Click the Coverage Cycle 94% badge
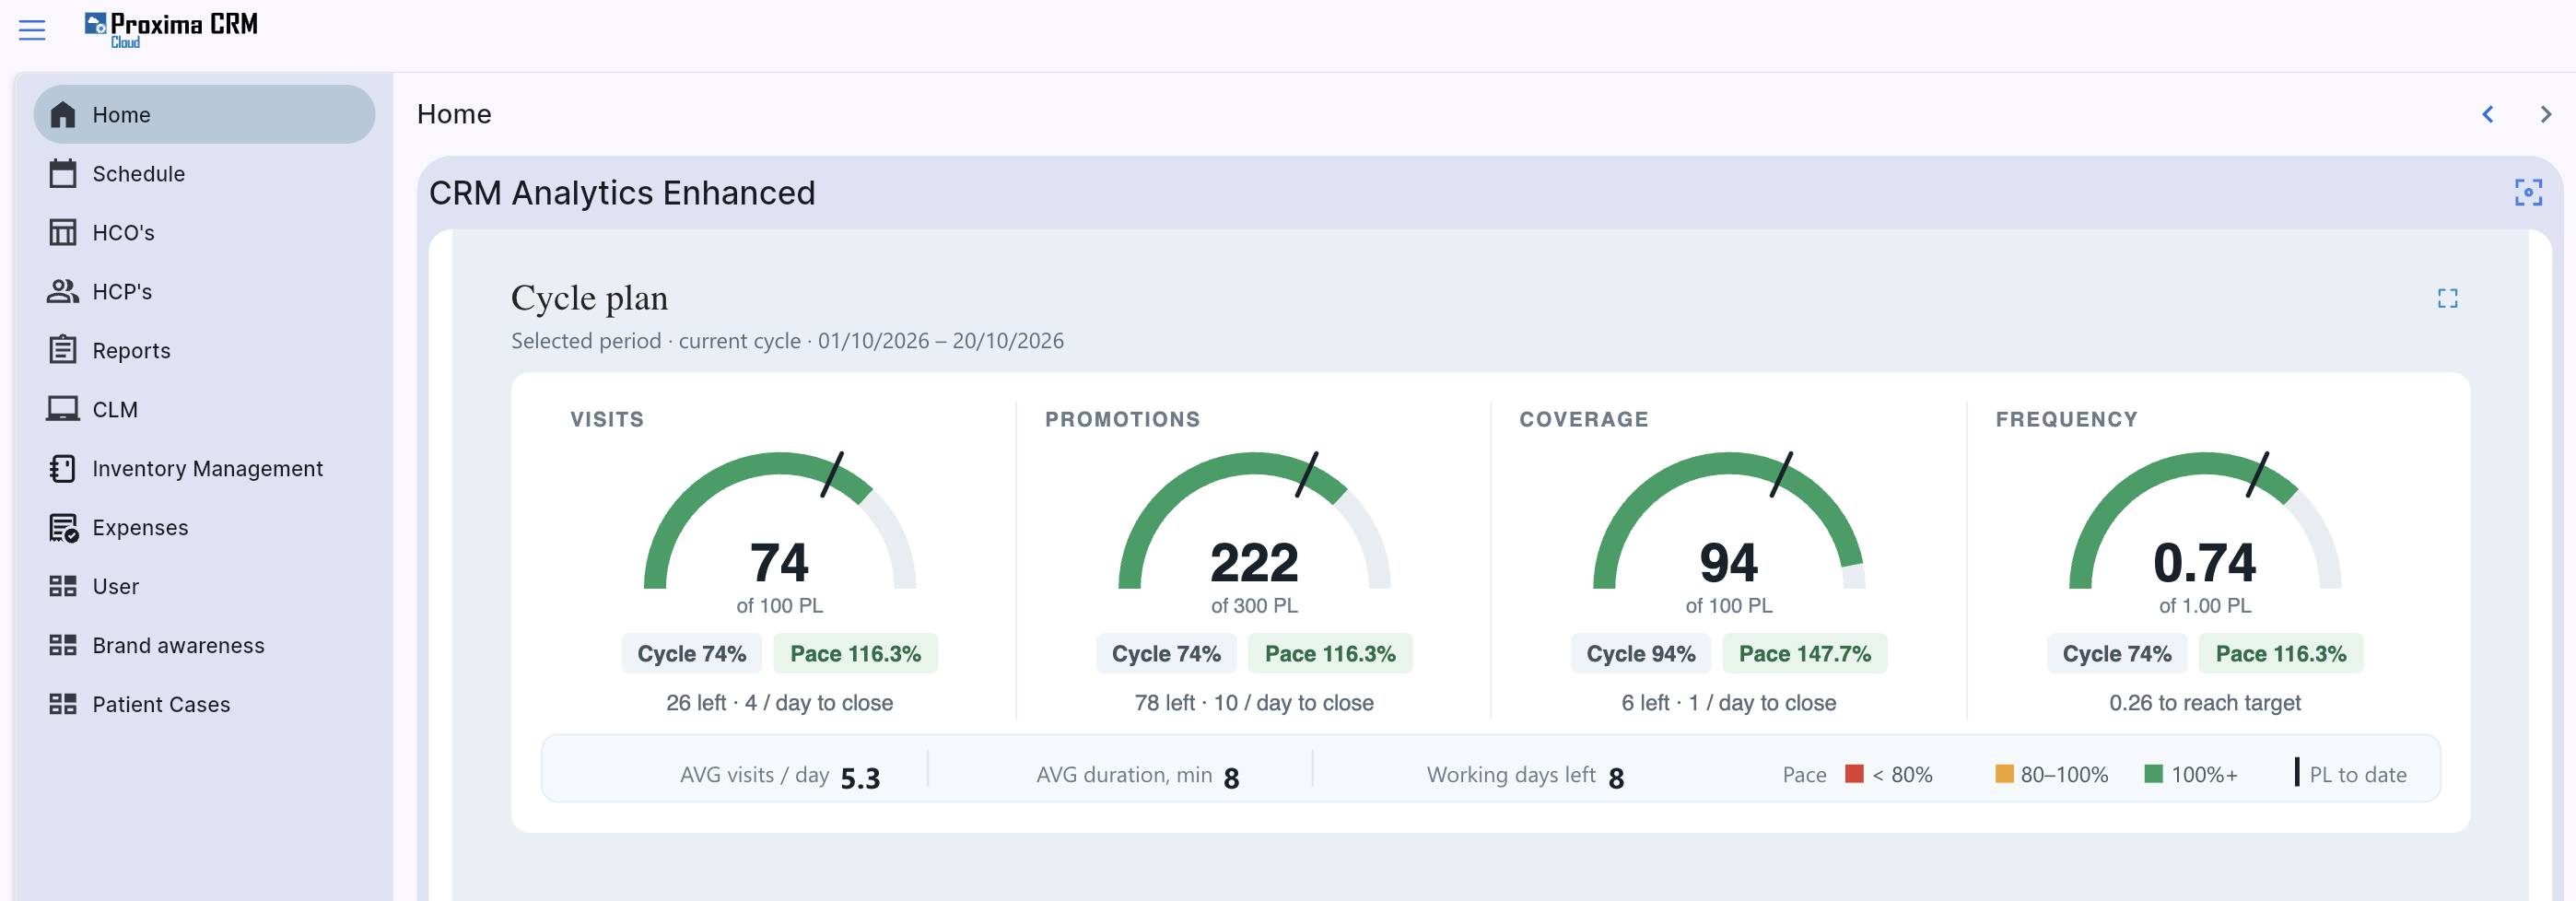 (1640, 653)
